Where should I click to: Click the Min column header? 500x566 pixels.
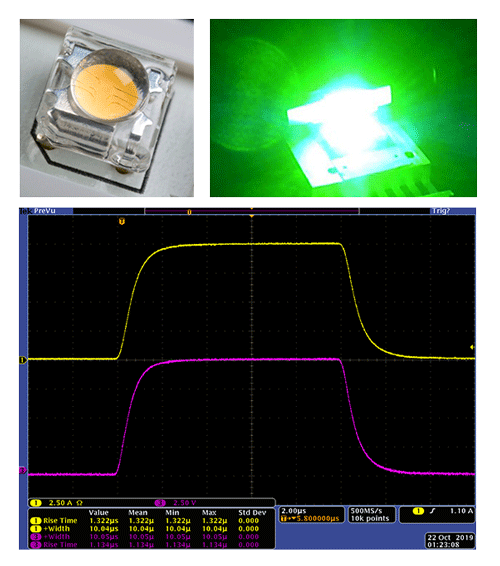pos(172,513)
